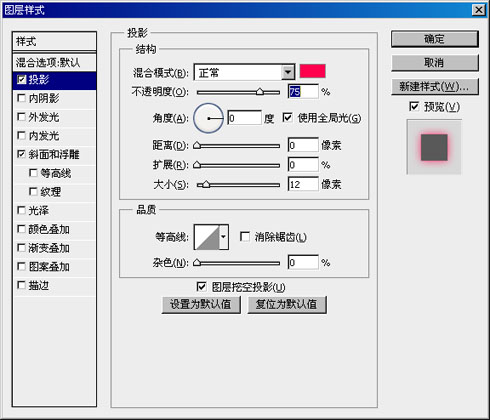This screenshot has height=420, width=490.
Task: Open the shadow color swatch
Action: tap(312, 71)
